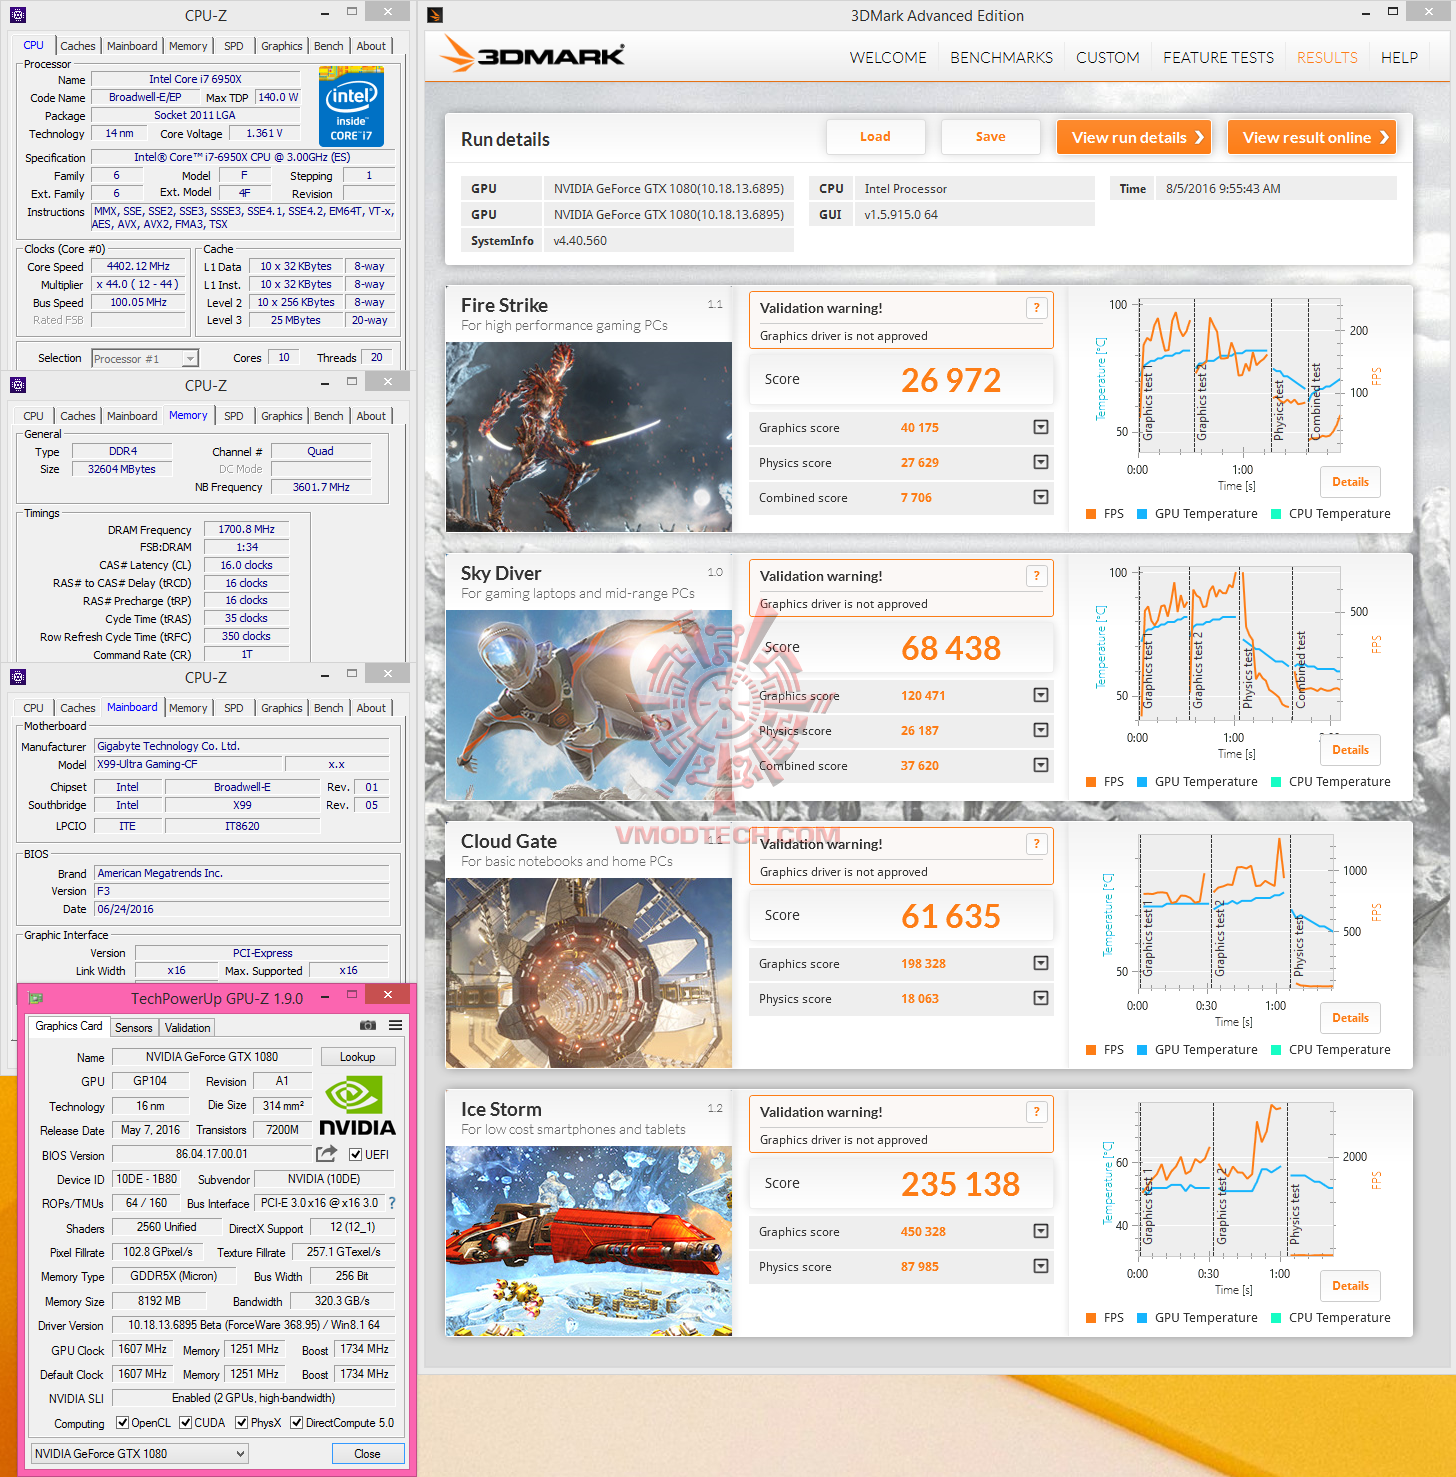The height and width of the screenshot is (1477, 1456).
Task: Click the Ice Storm benchmark thumbnail
Action: pyautogui.click(x=589, y=1241)
